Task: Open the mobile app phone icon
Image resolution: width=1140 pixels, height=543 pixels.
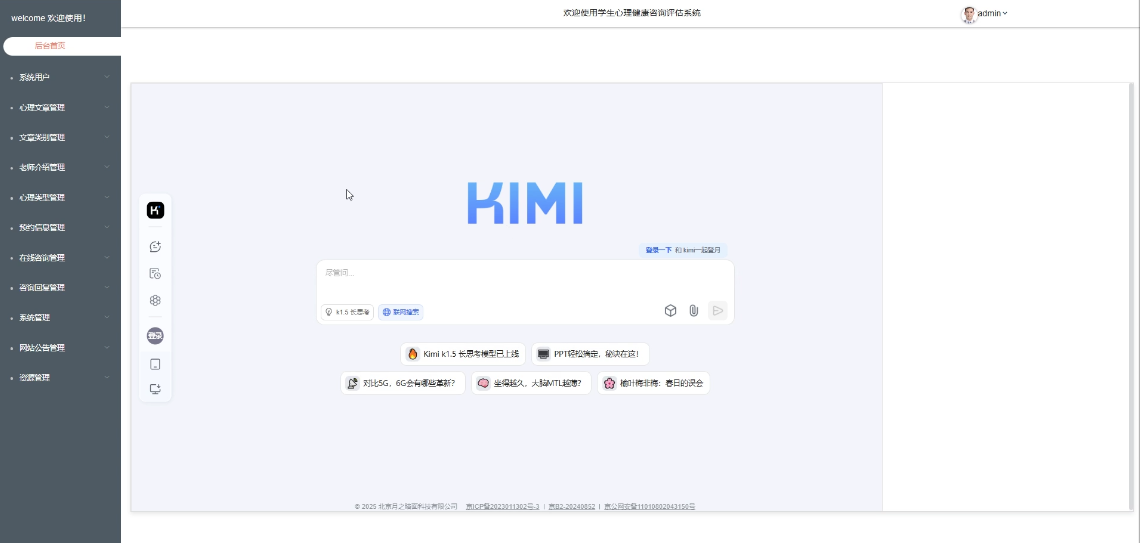Action: tap(155, 364)
